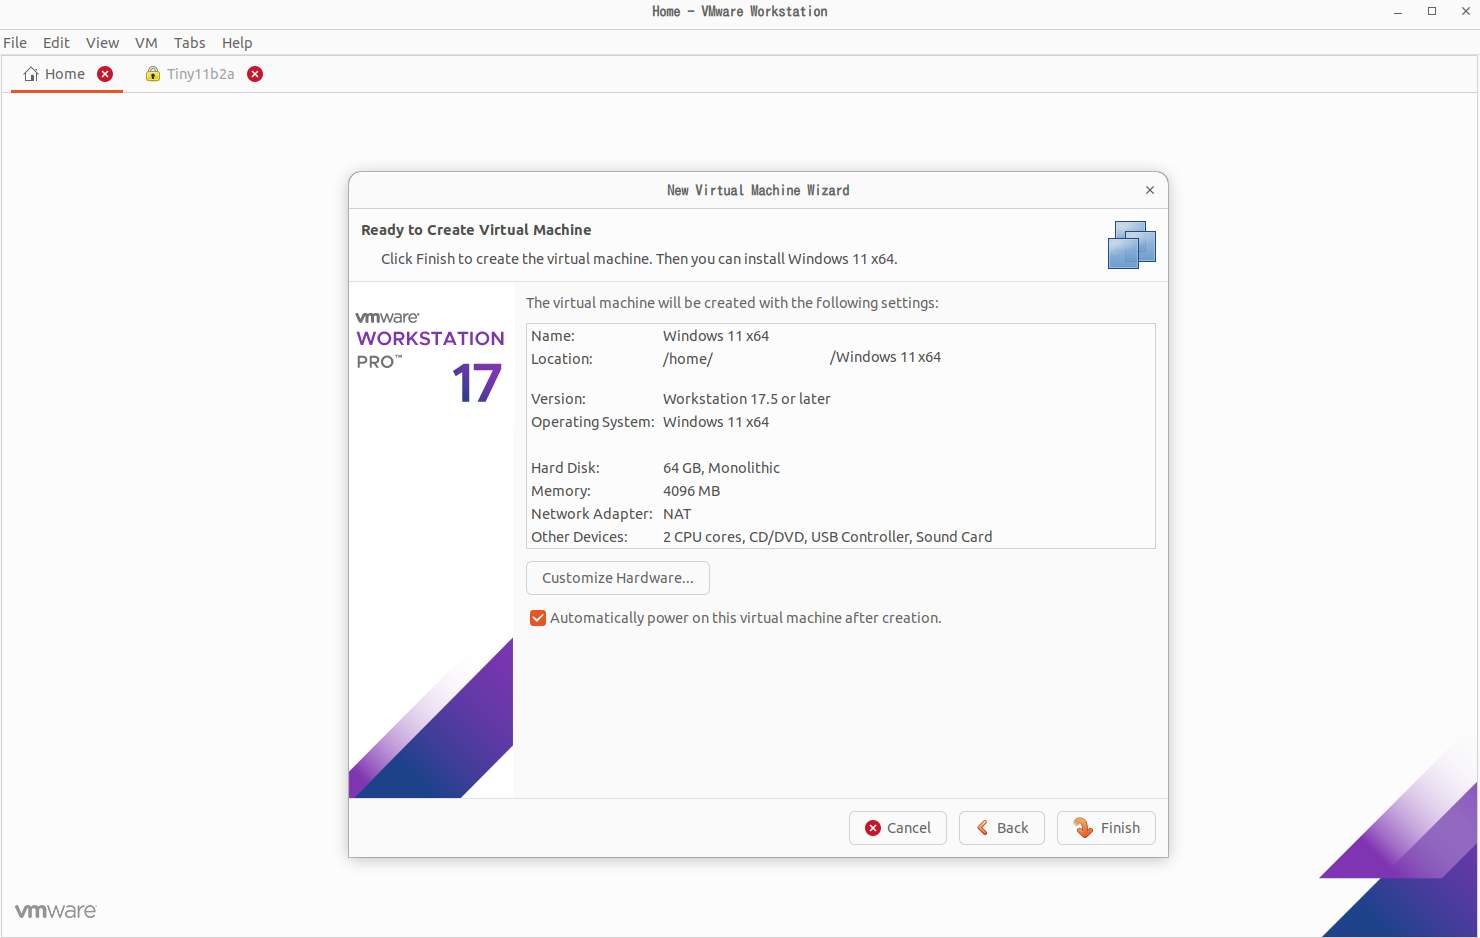Open the File menu
Screen dimensions: 1480x938
coord(15,43)
